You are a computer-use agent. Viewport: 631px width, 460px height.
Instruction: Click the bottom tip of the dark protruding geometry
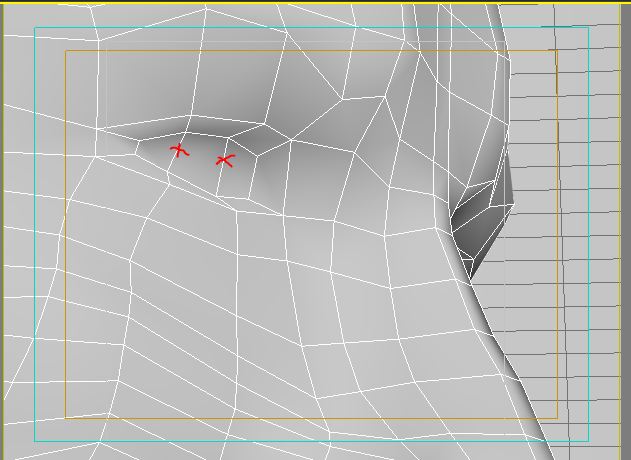[x=471, y=275]
